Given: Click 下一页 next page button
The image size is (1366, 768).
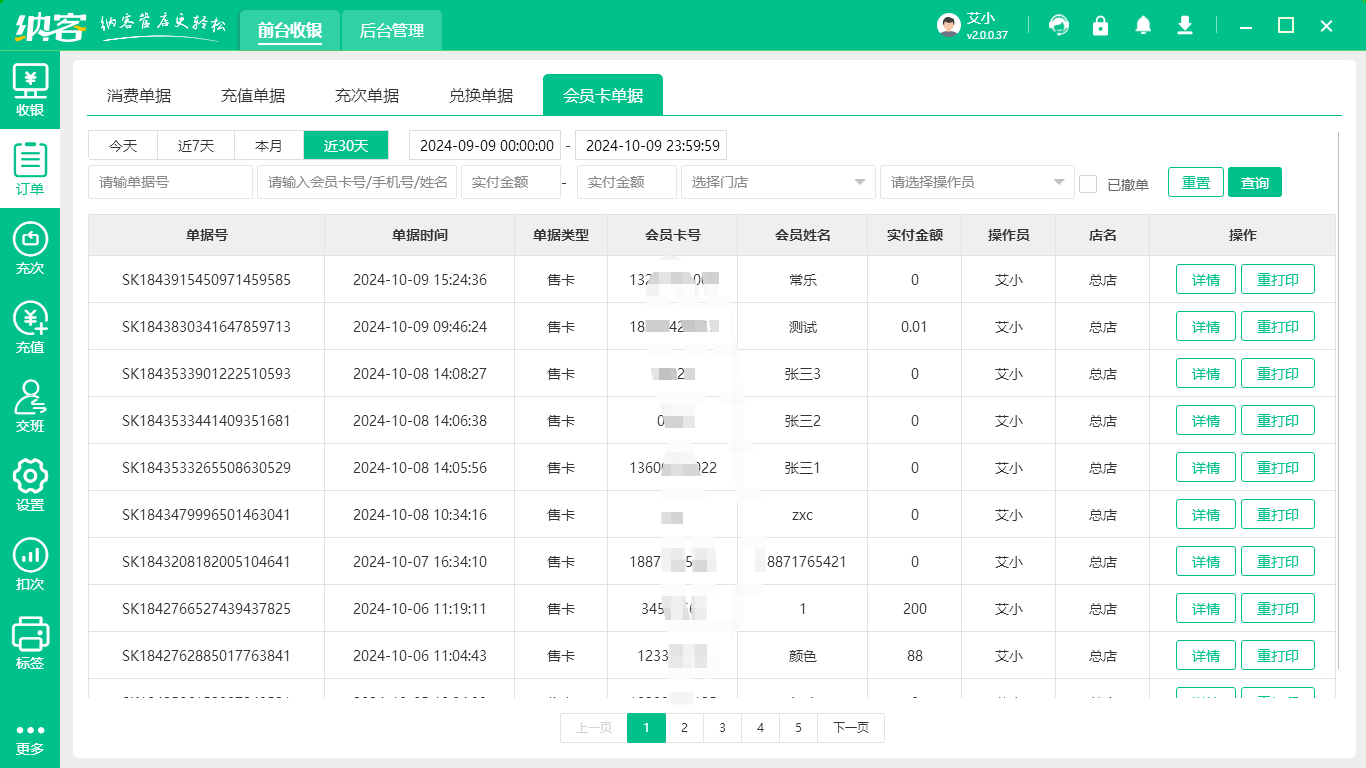Looking at the screenshot, I should coord(851,728).
